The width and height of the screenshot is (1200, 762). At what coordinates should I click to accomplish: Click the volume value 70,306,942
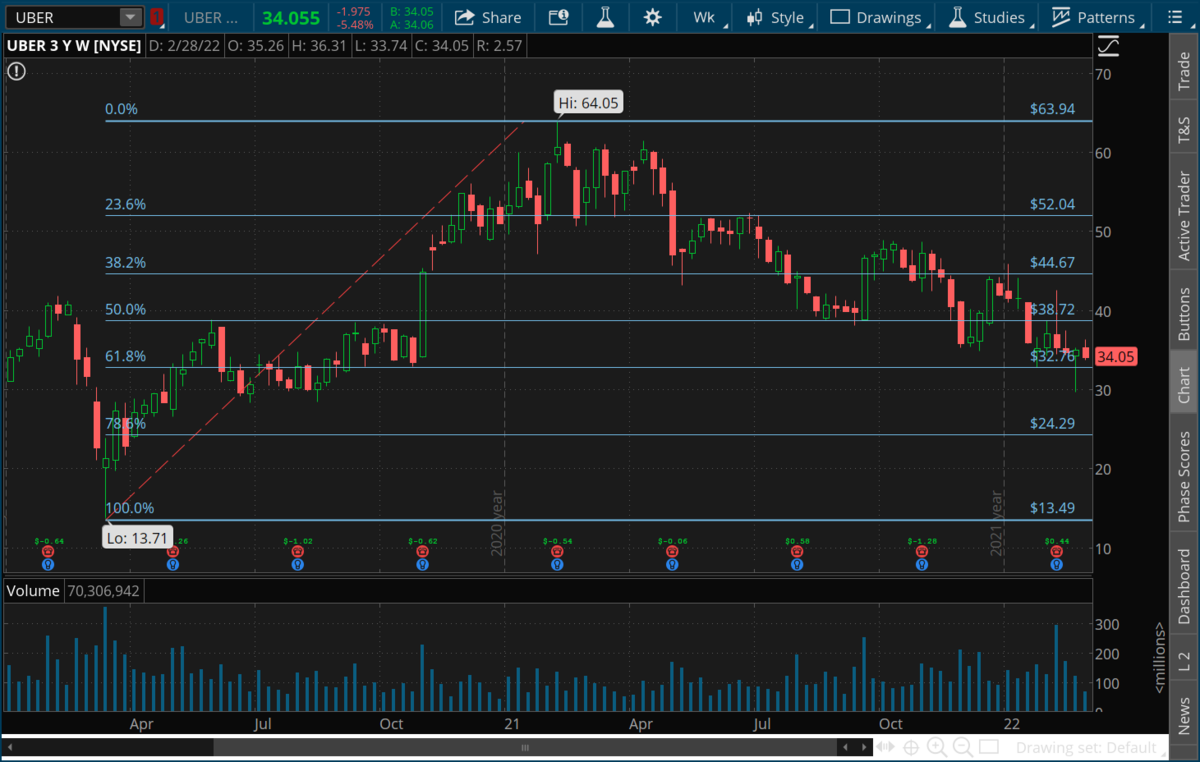click(x=103, y=591)
